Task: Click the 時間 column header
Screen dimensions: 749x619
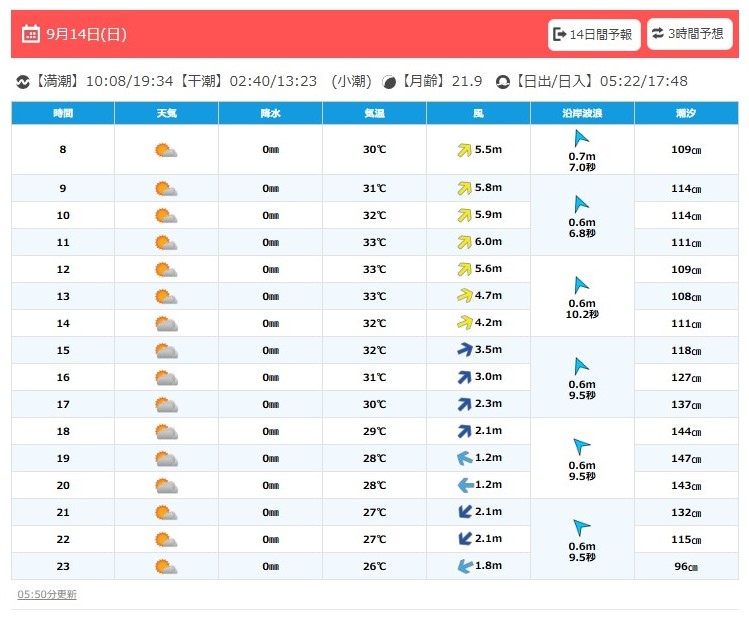Action: click(63, 113)
